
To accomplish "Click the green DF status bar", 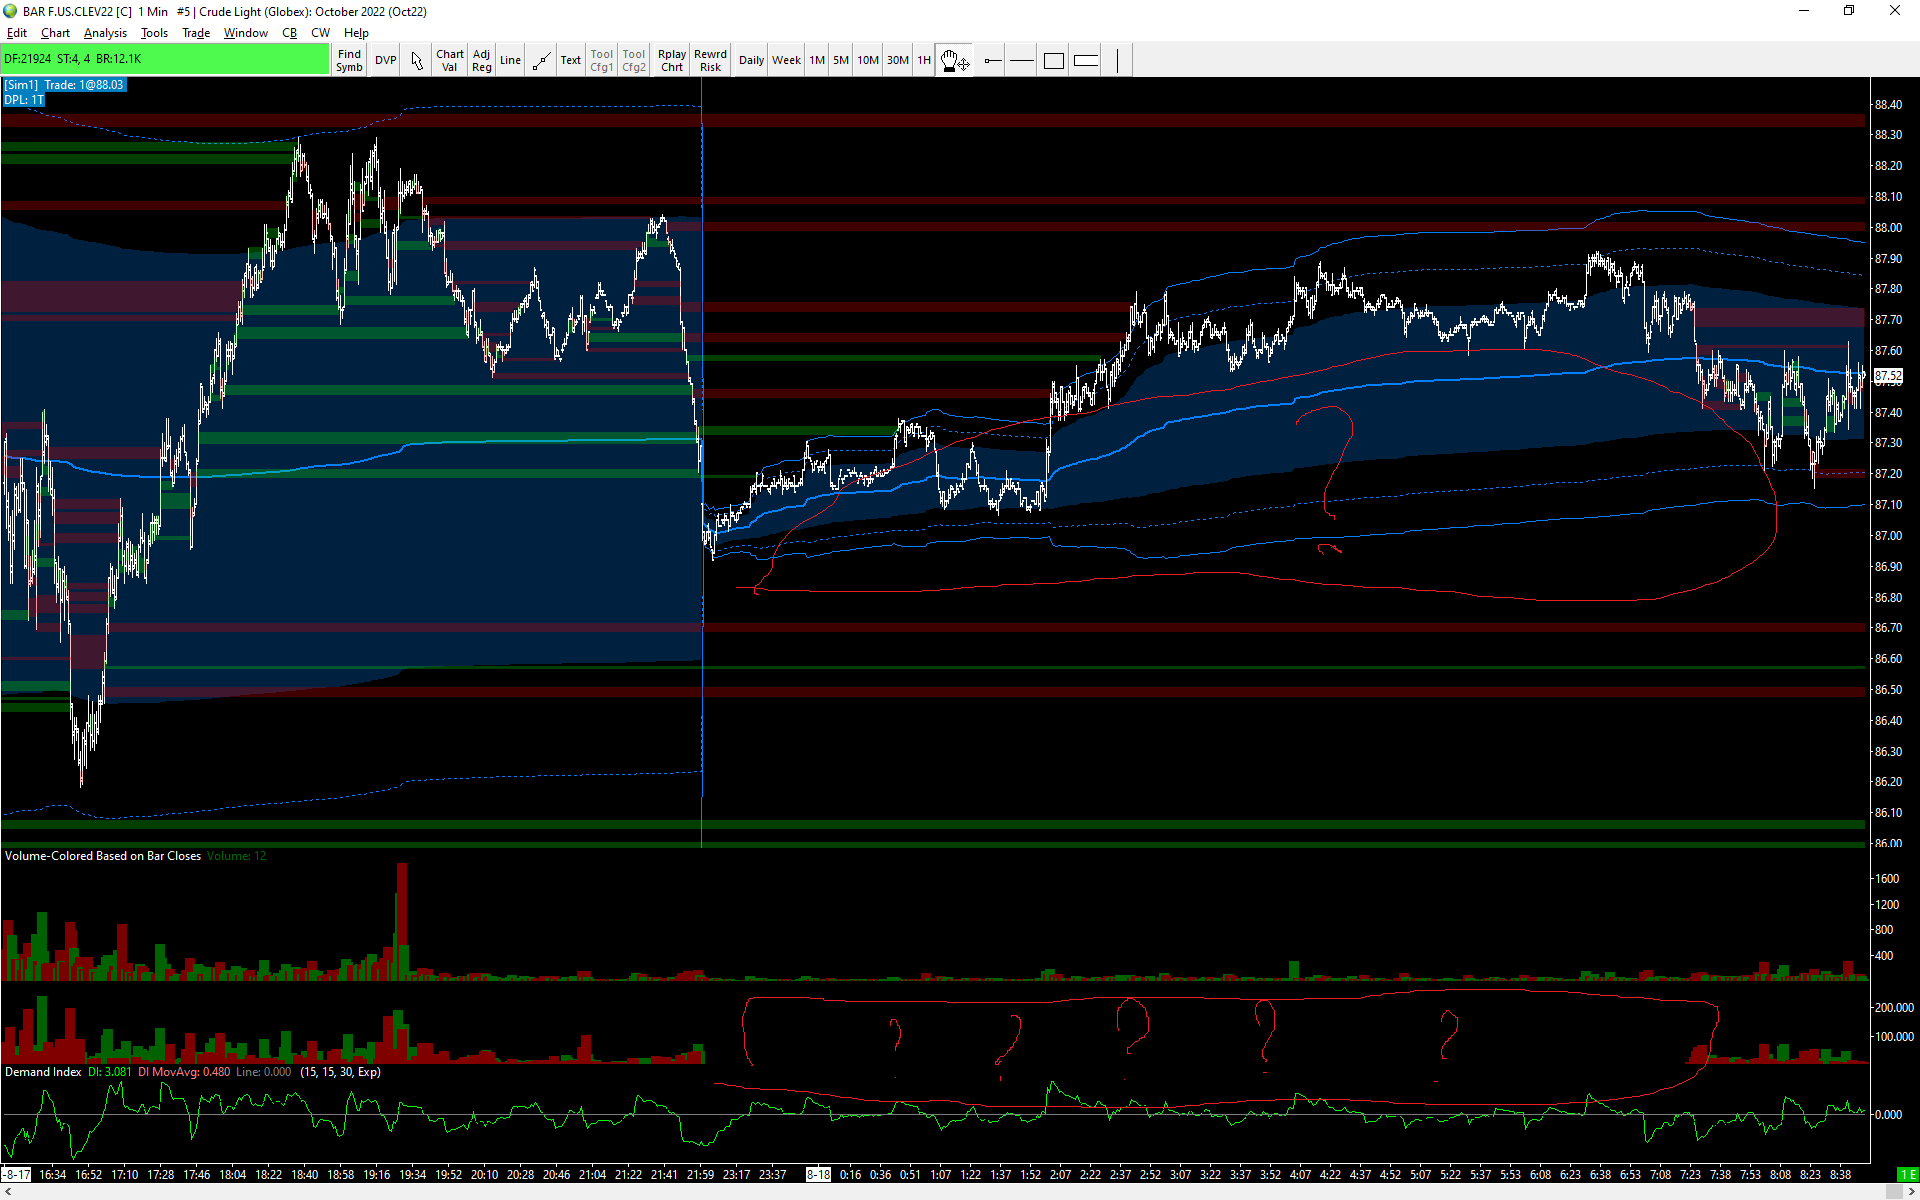I will click(x=165, y=59).
